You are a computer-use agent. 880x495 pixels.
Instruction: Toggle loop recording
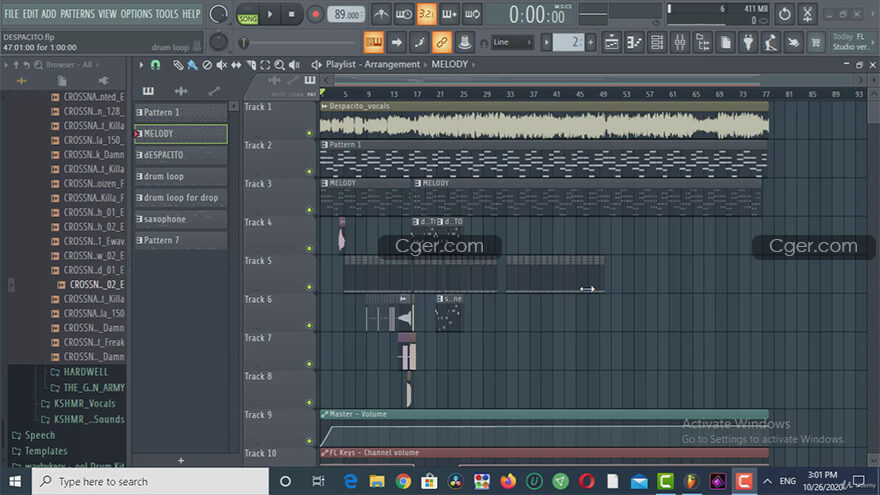[472, 14]
